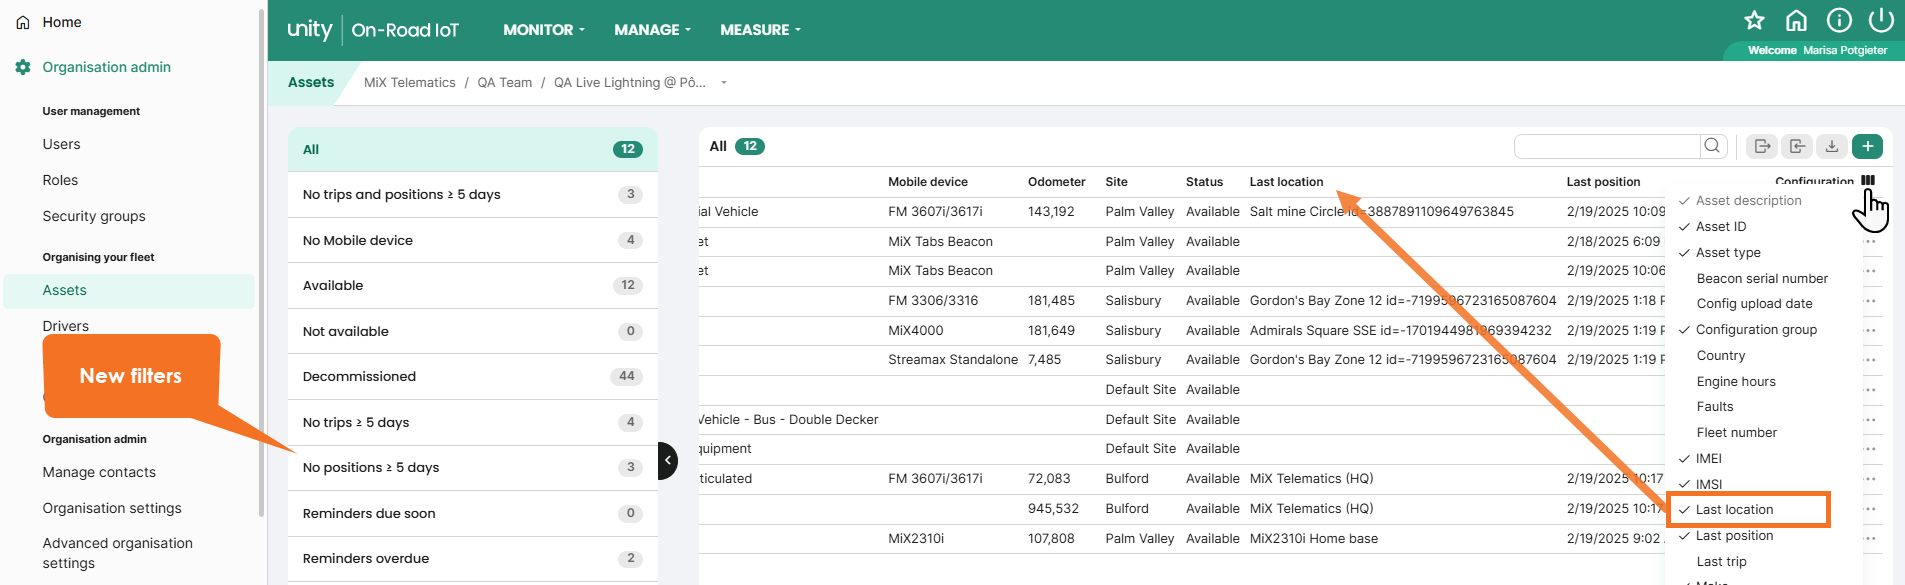The height and width of the screenshot is (585, 1905).
Task: Select the Not available filter
Action: 473,331
